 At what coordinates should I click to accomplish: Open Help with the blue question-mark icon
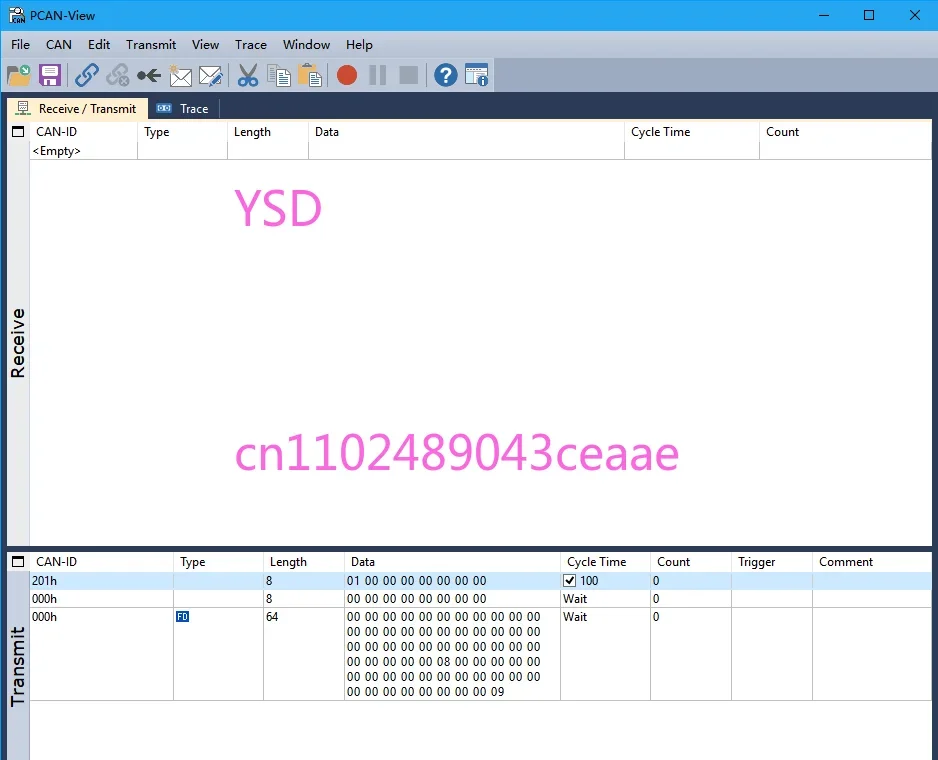(446, 75)
